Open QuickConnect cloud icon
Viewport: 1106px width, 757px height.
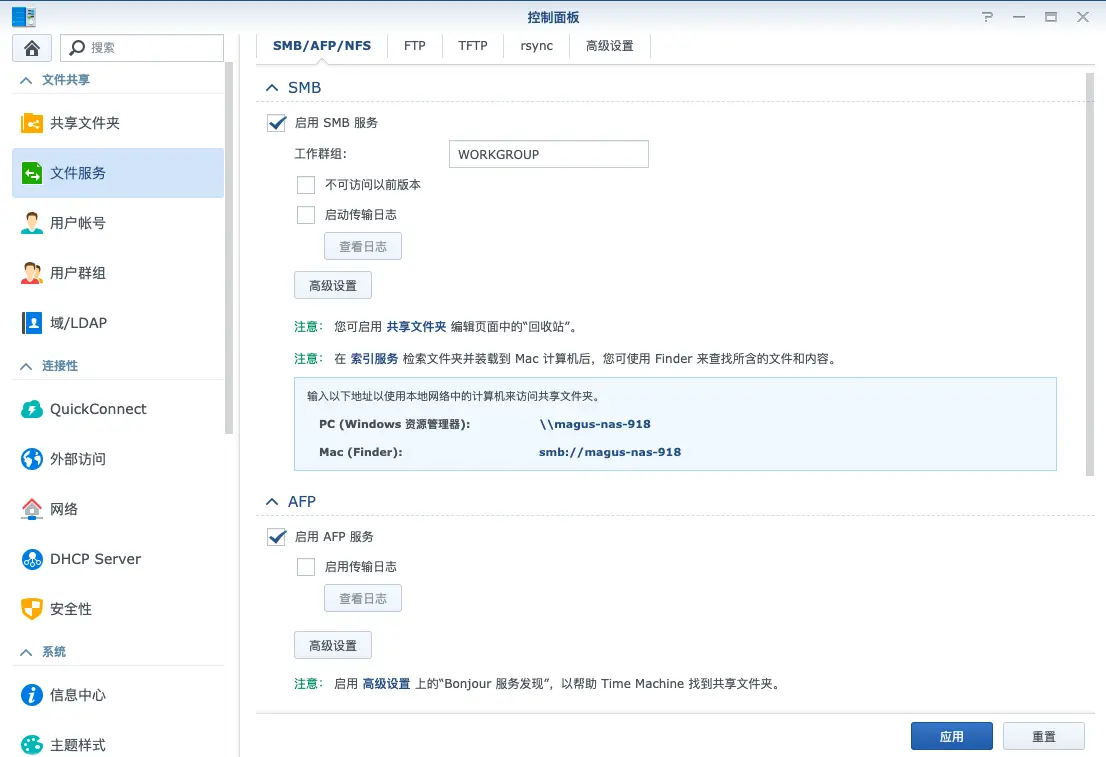(x=32, y=409)
